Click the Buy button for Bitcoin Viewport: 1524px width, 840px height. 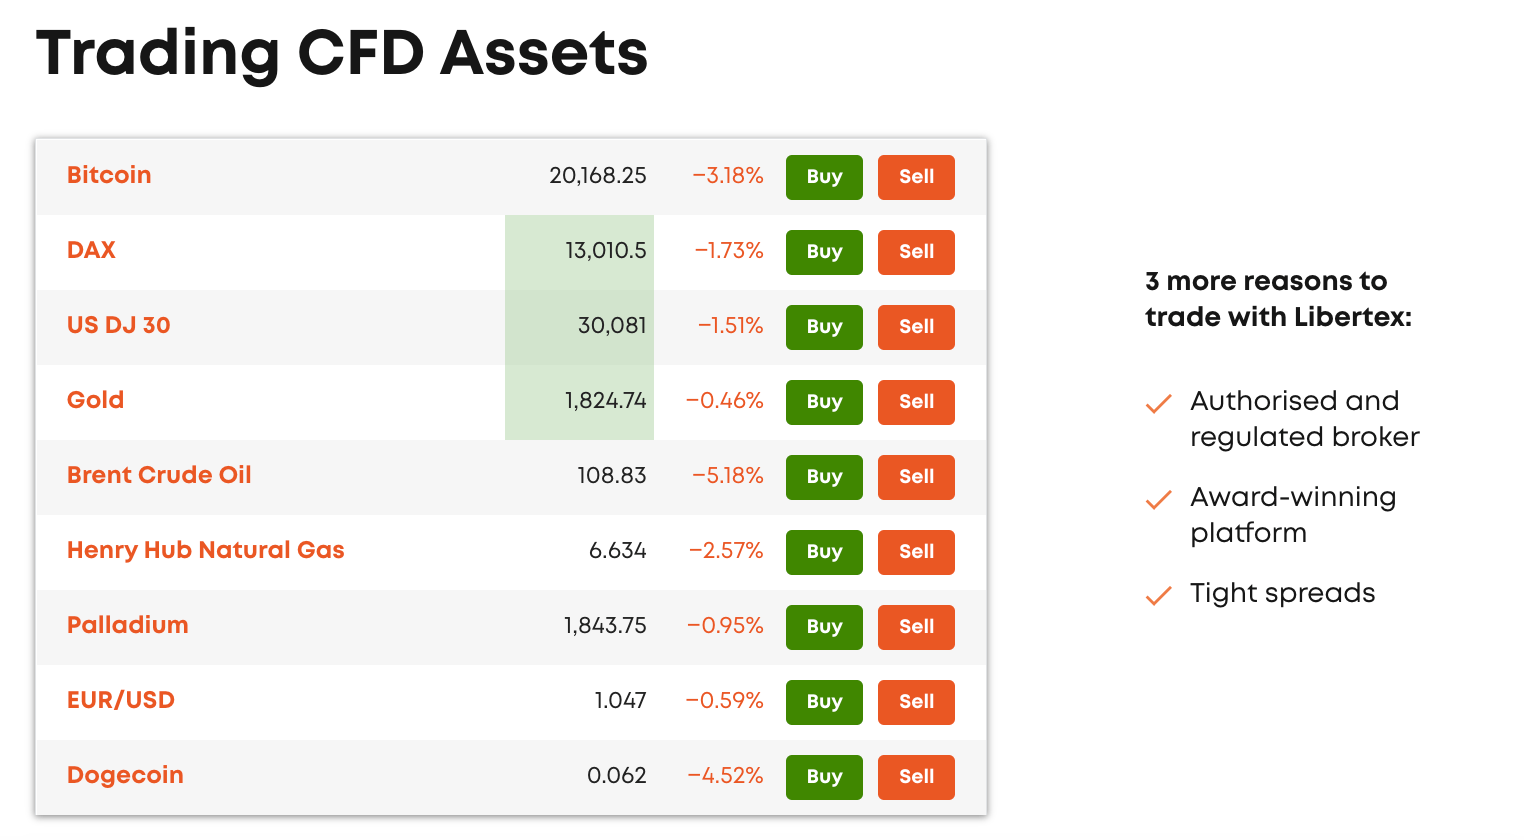click(x=824, y=177)
